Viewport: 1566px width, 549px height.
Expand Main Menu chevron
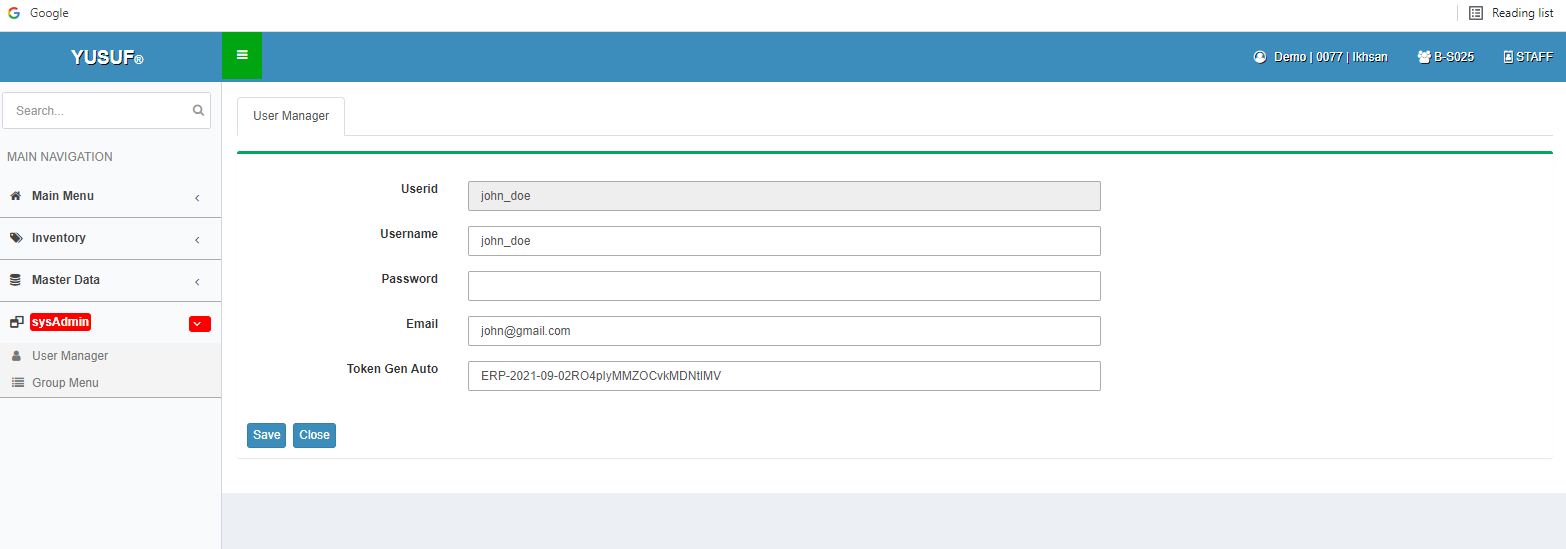(x=197, y=197)
